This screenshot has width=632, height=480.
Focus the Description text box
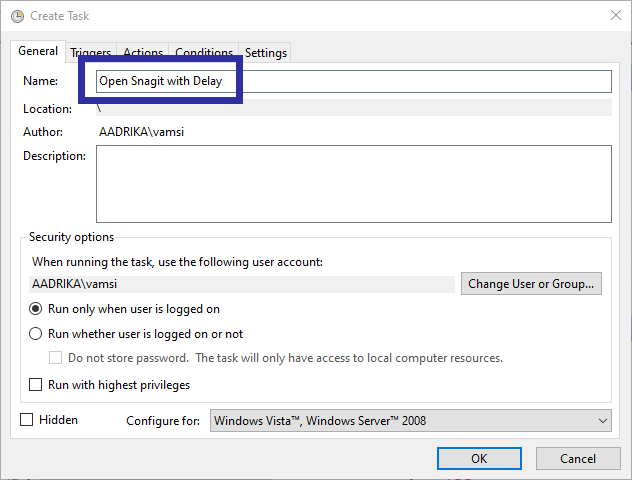(x=353, y=183)
